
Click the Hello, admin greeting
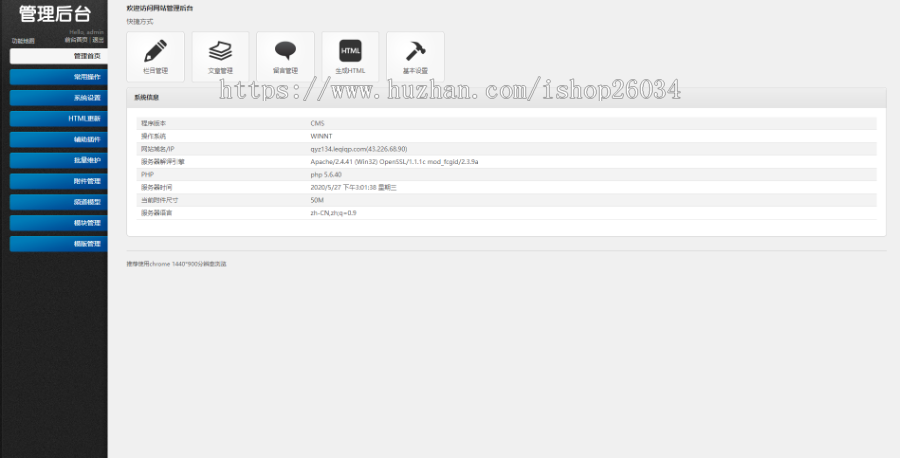tap(87, 32)
